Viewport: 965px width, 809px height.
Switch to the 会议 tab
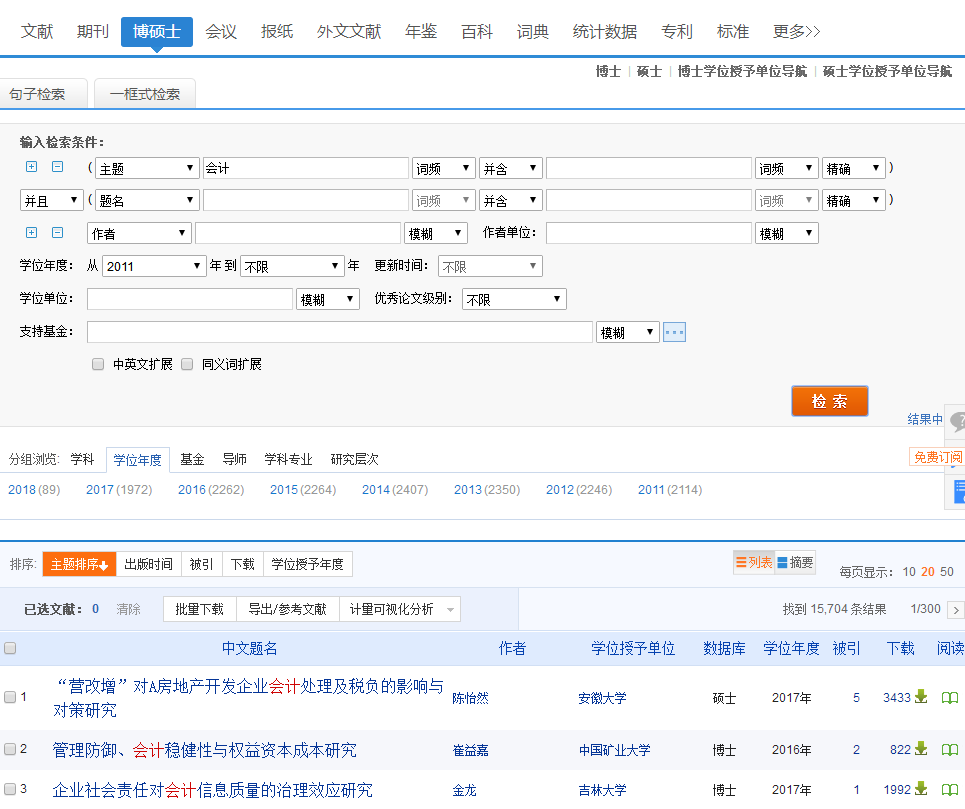(220, 31)
